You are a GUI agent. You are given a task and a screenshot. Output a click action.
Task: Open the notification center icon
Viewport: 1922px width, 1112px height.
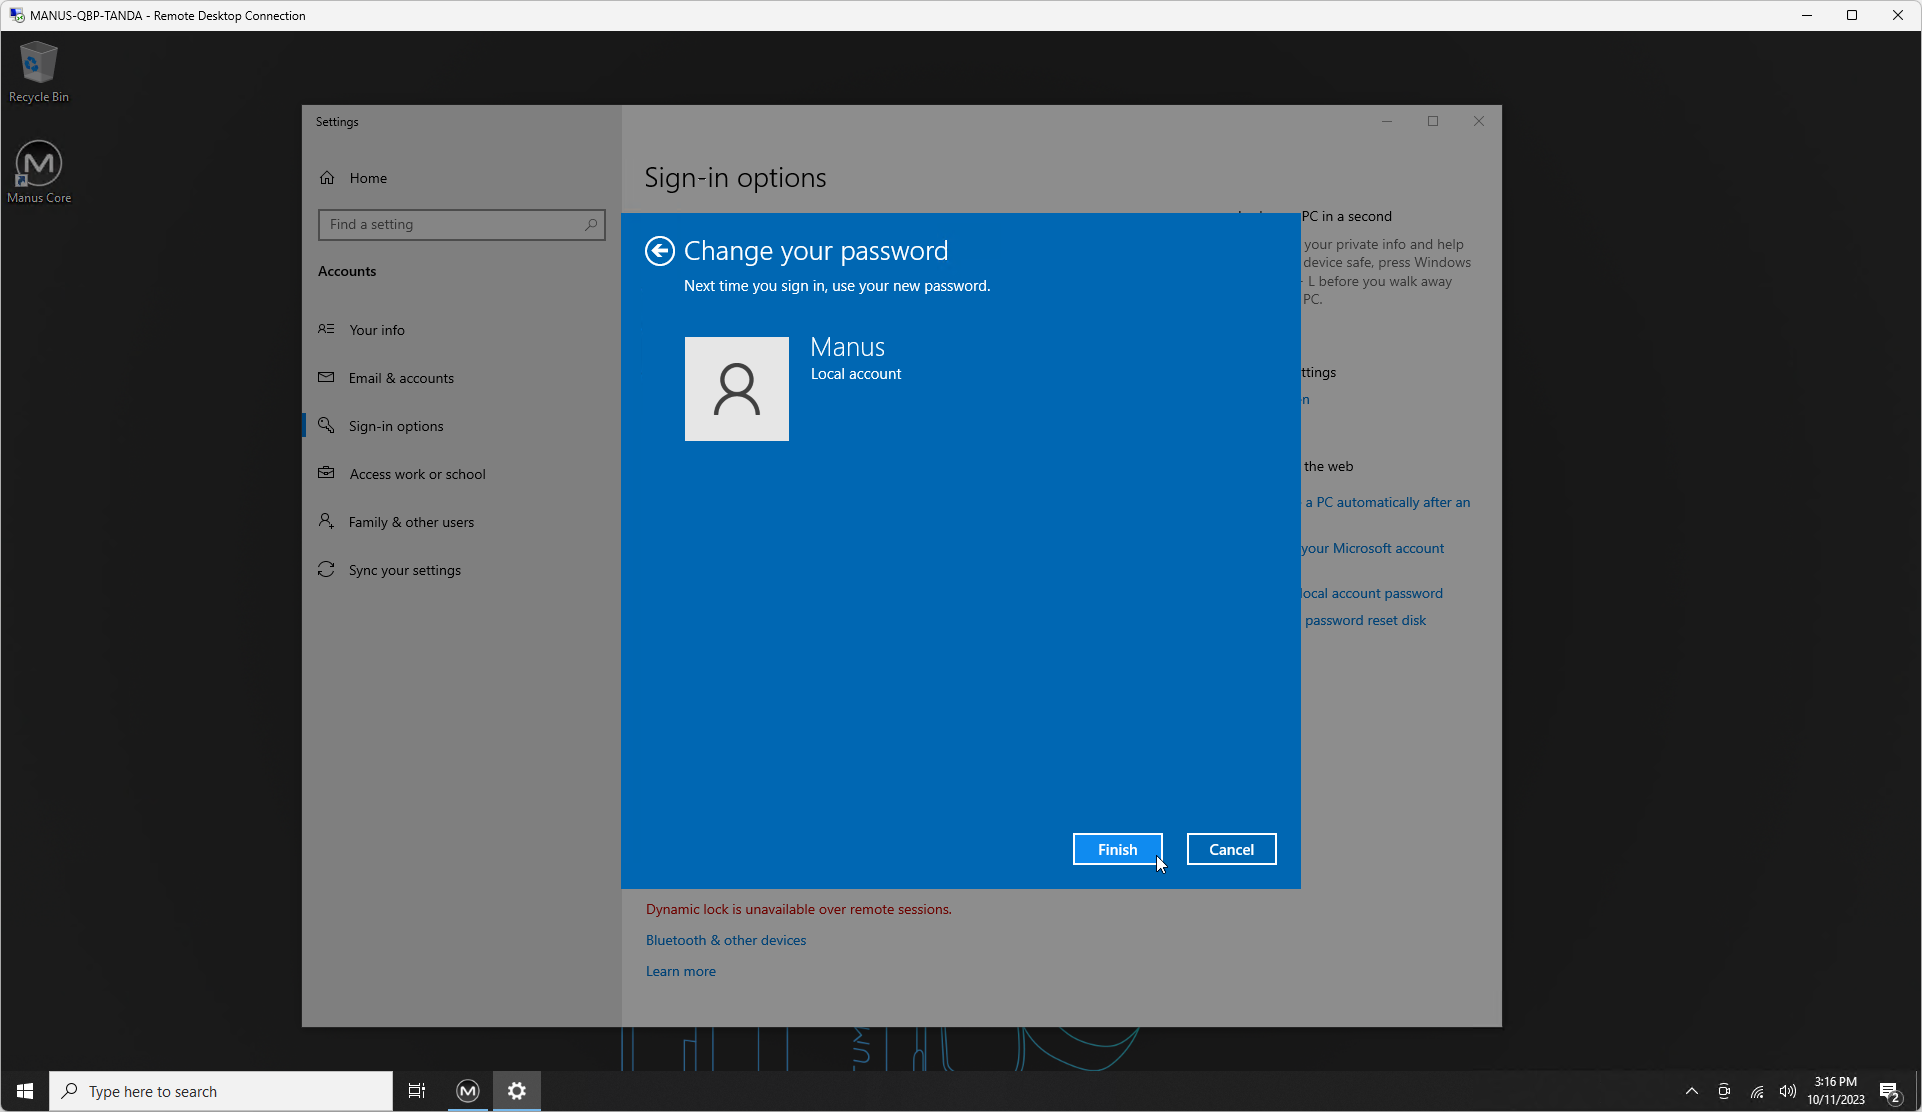click(1889, 1091)
